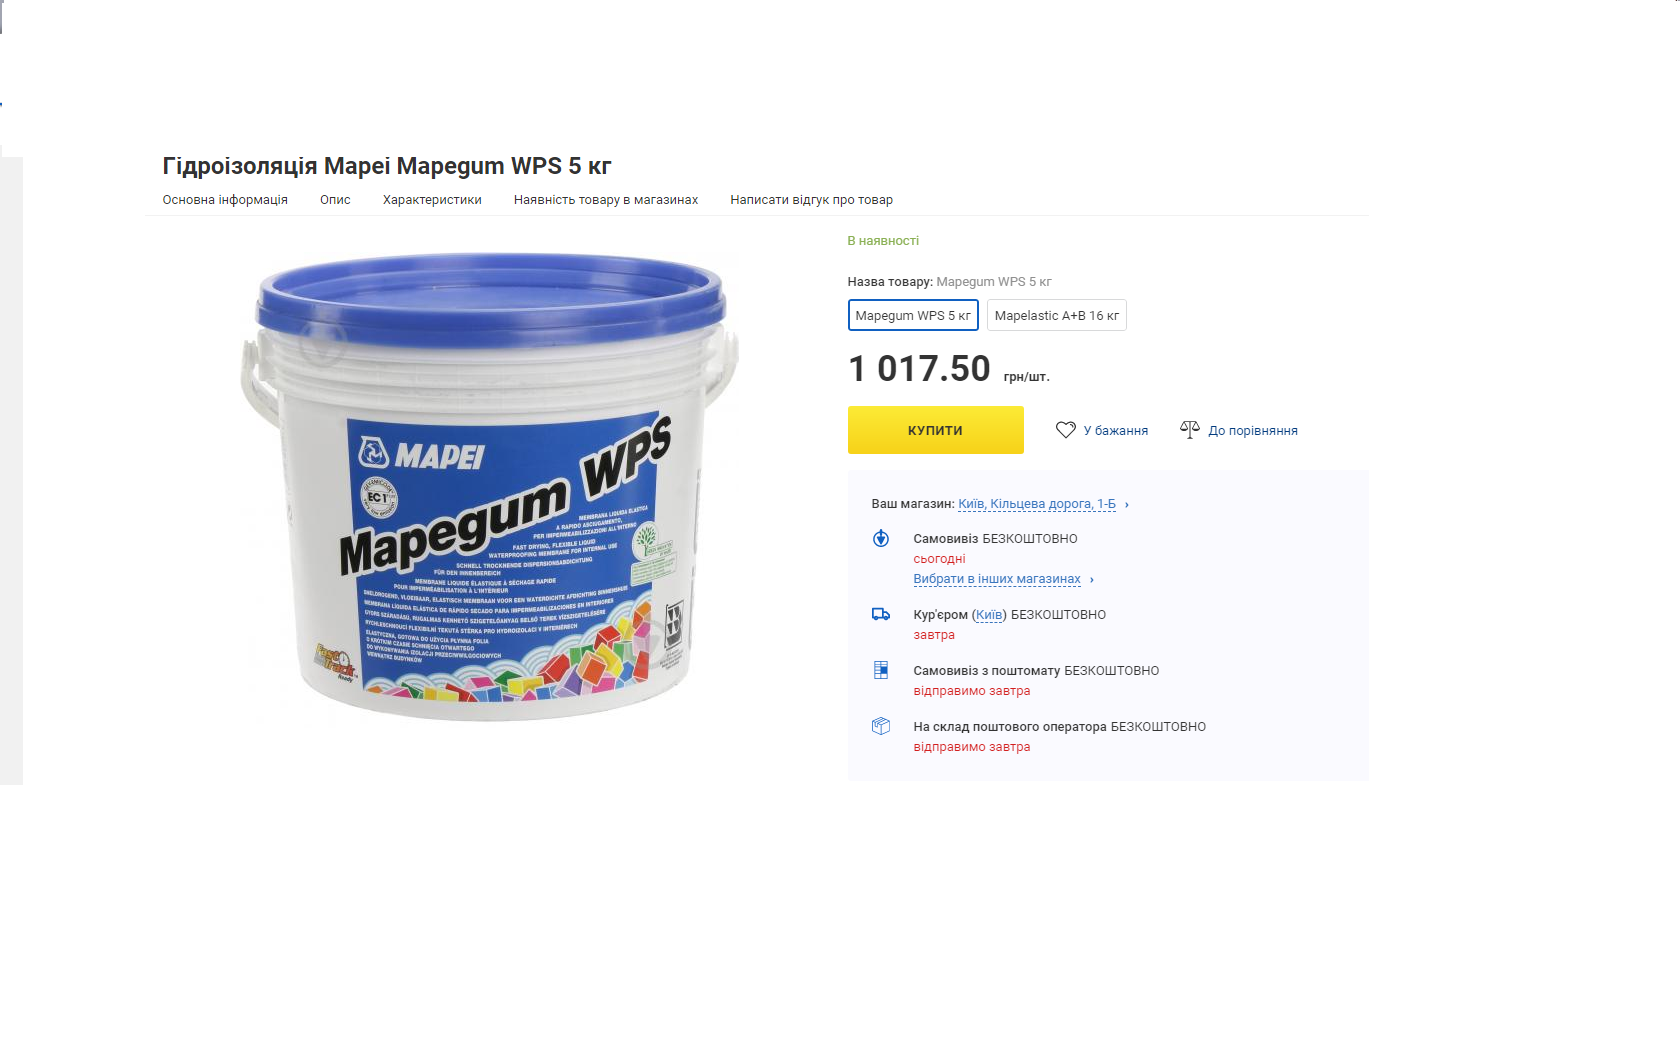The height and width of the screenshot is (1050, 1680).
Task: Open the Київ city selector for courier
Action: (x=989, y=615)
